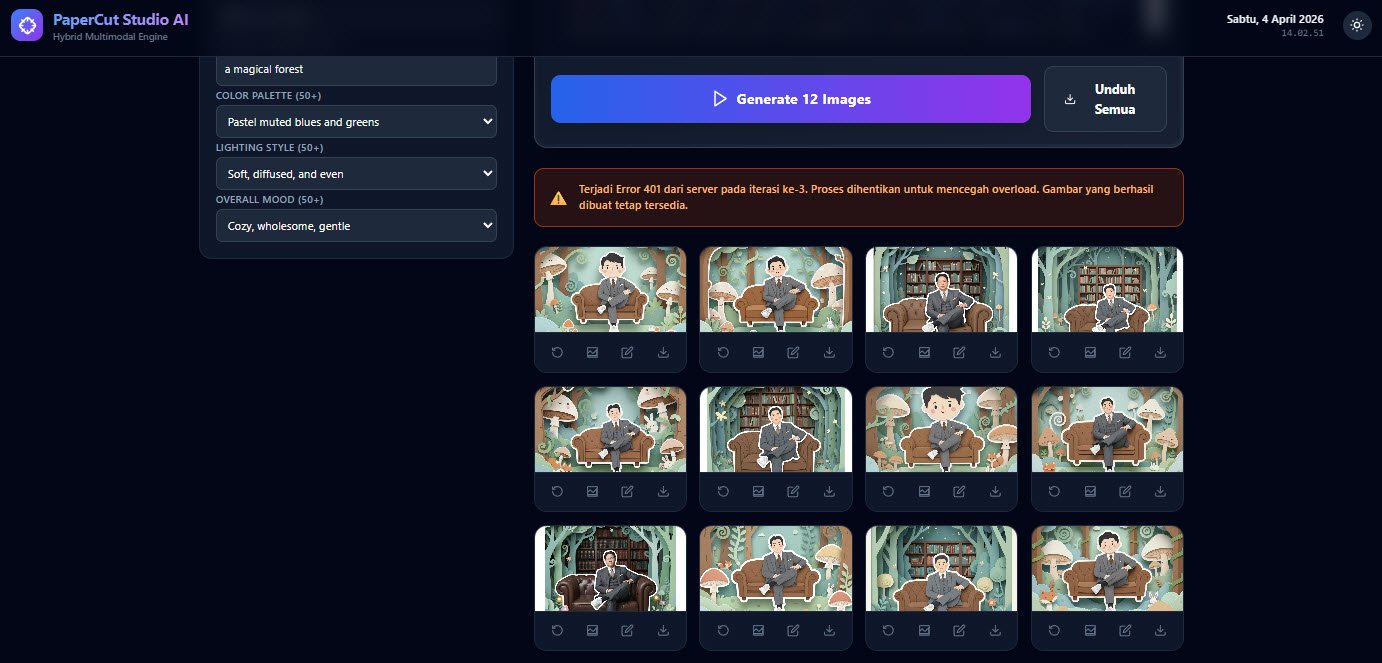
Task: Click the 'a magical forest' input field
Action: coord(356,70)
